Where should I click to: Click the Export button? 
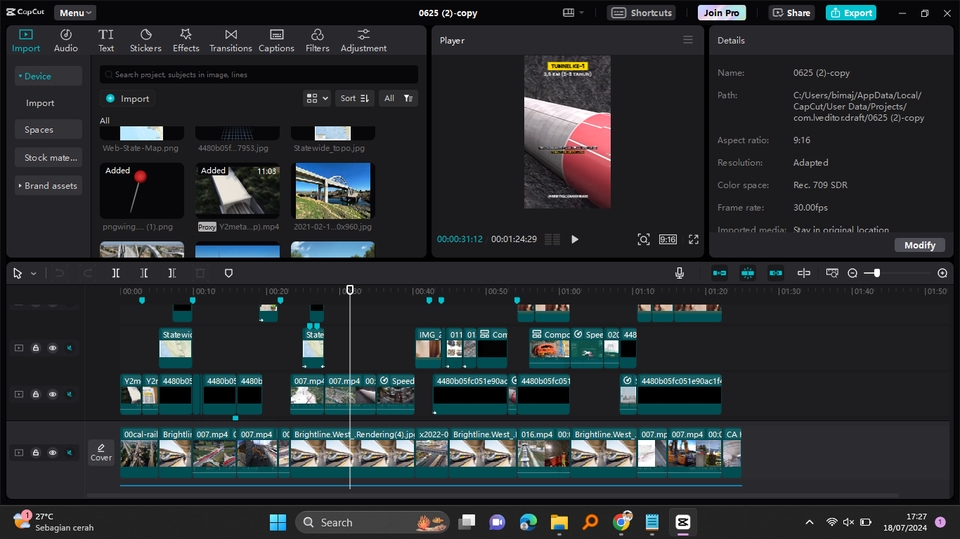click(851, 13)
